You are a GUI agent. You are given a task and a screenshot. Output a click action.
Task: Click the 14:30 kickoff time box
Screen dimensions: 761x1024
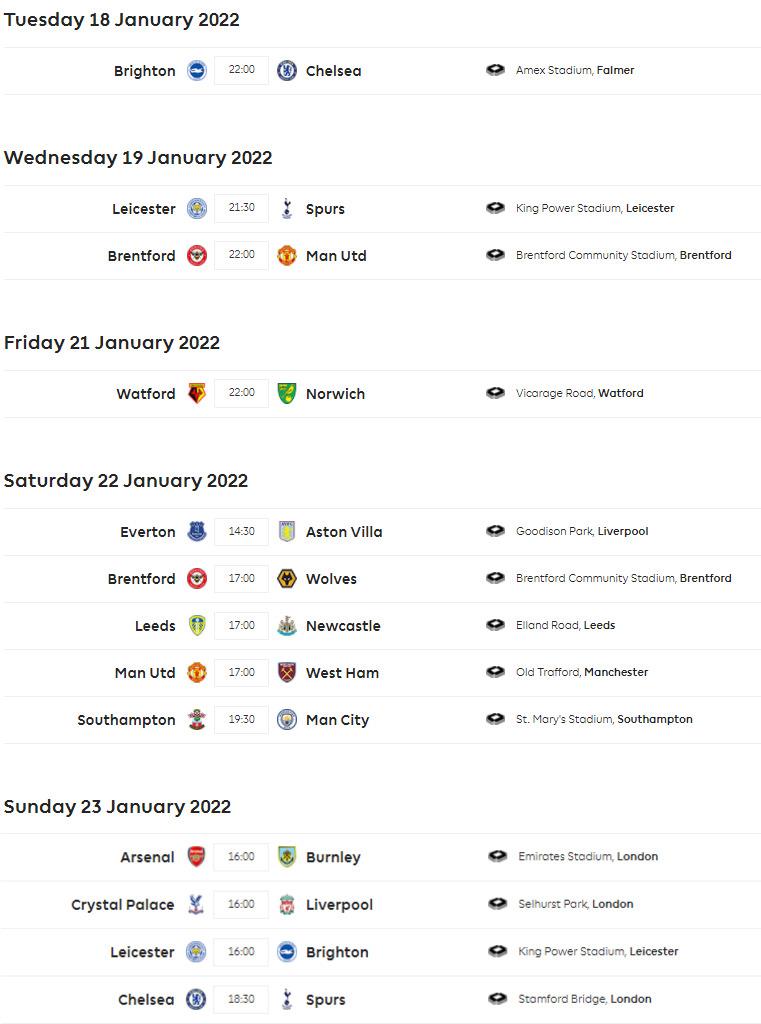click(242, 532)
